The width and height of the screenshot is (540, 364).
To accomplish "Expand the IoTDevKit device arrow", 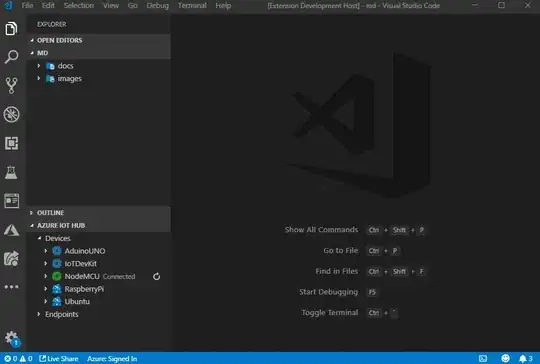I will (x=46, y=263).
